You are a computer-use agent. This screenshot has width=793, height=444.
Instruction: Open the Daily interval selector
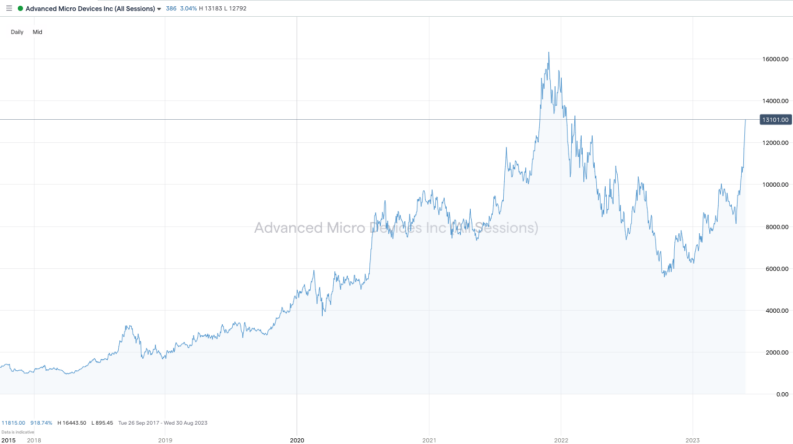click(x=17, y=32)
